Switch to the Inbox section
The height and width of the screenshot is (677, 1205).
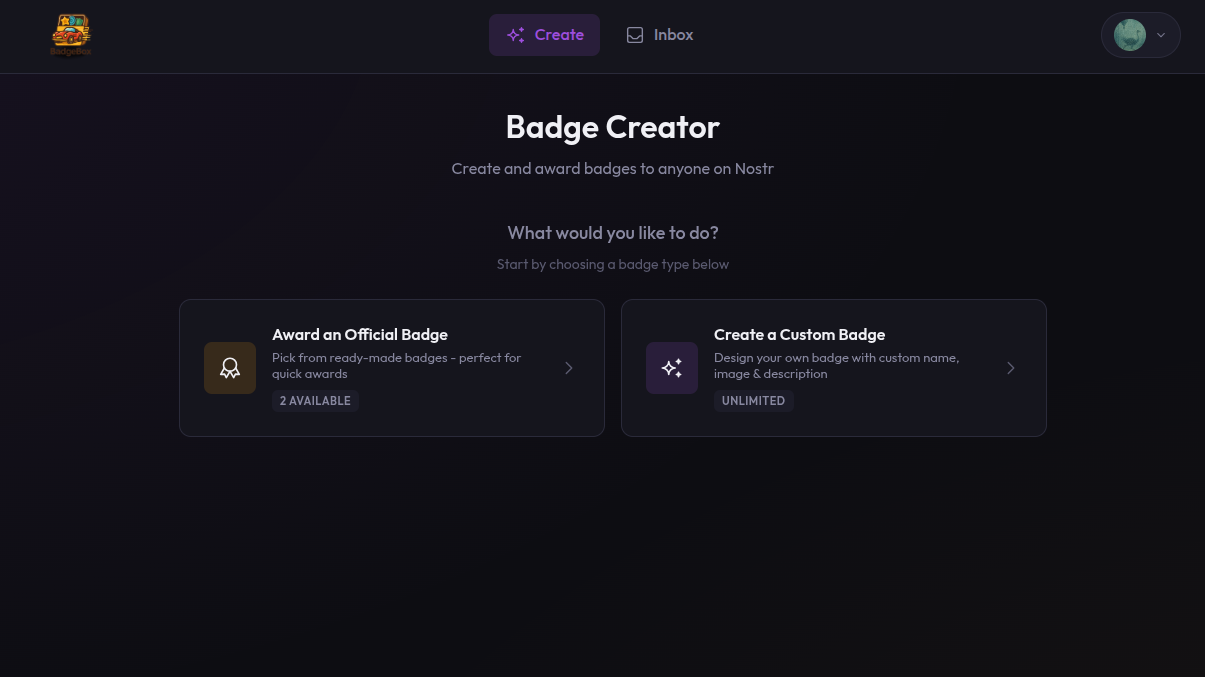659,34
